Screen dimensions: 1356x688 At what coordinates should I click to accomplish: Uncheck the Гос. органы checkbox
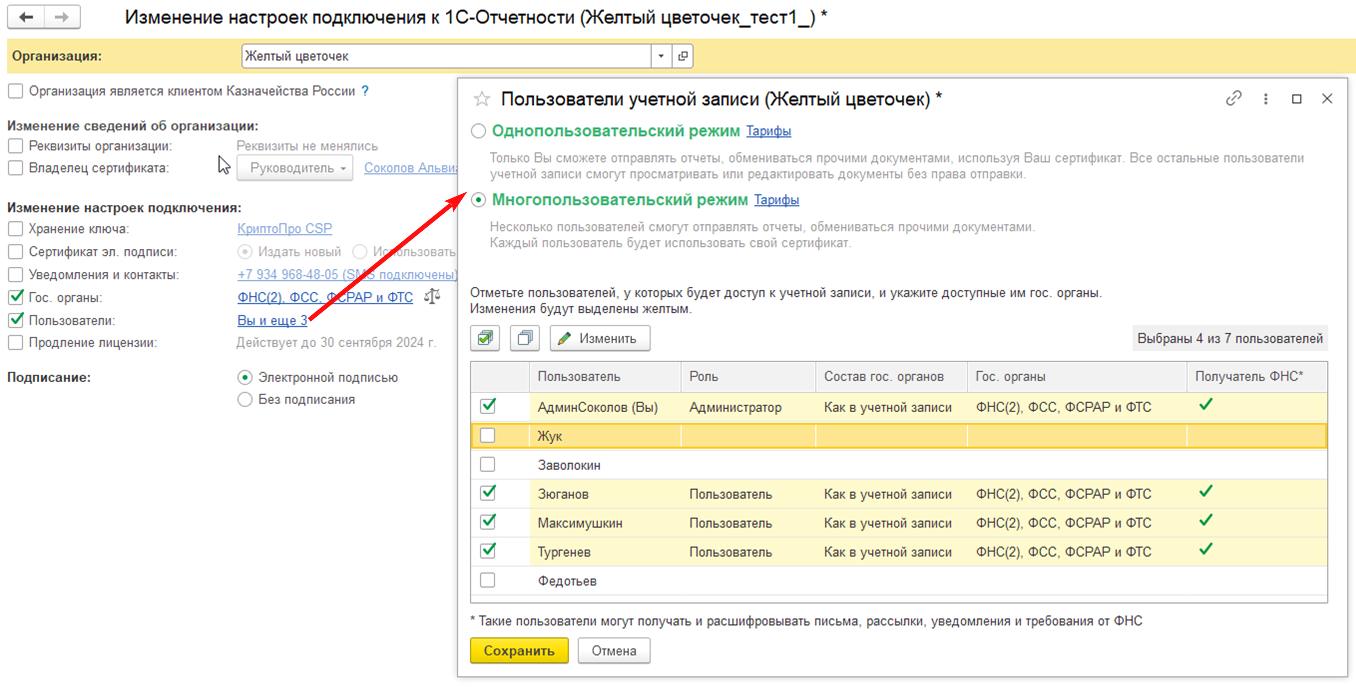point(16,297)
